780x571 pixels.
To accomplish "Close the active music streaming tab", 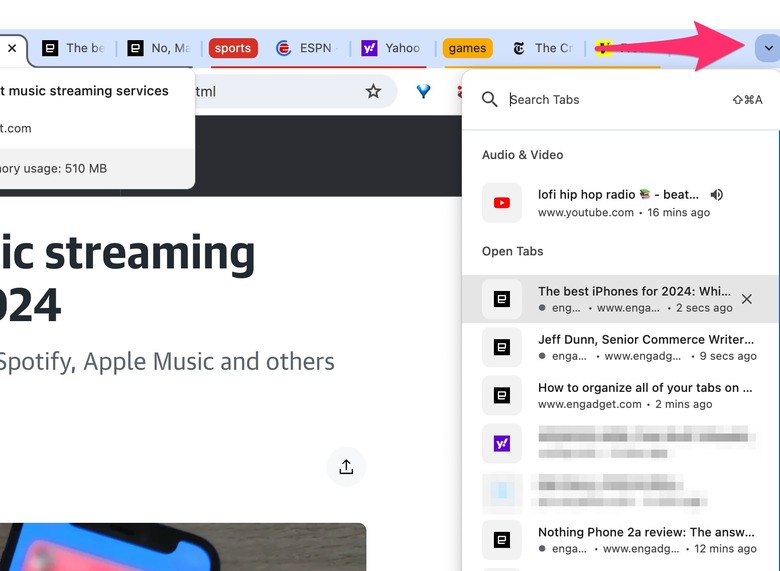I will [x=12, y=48].
